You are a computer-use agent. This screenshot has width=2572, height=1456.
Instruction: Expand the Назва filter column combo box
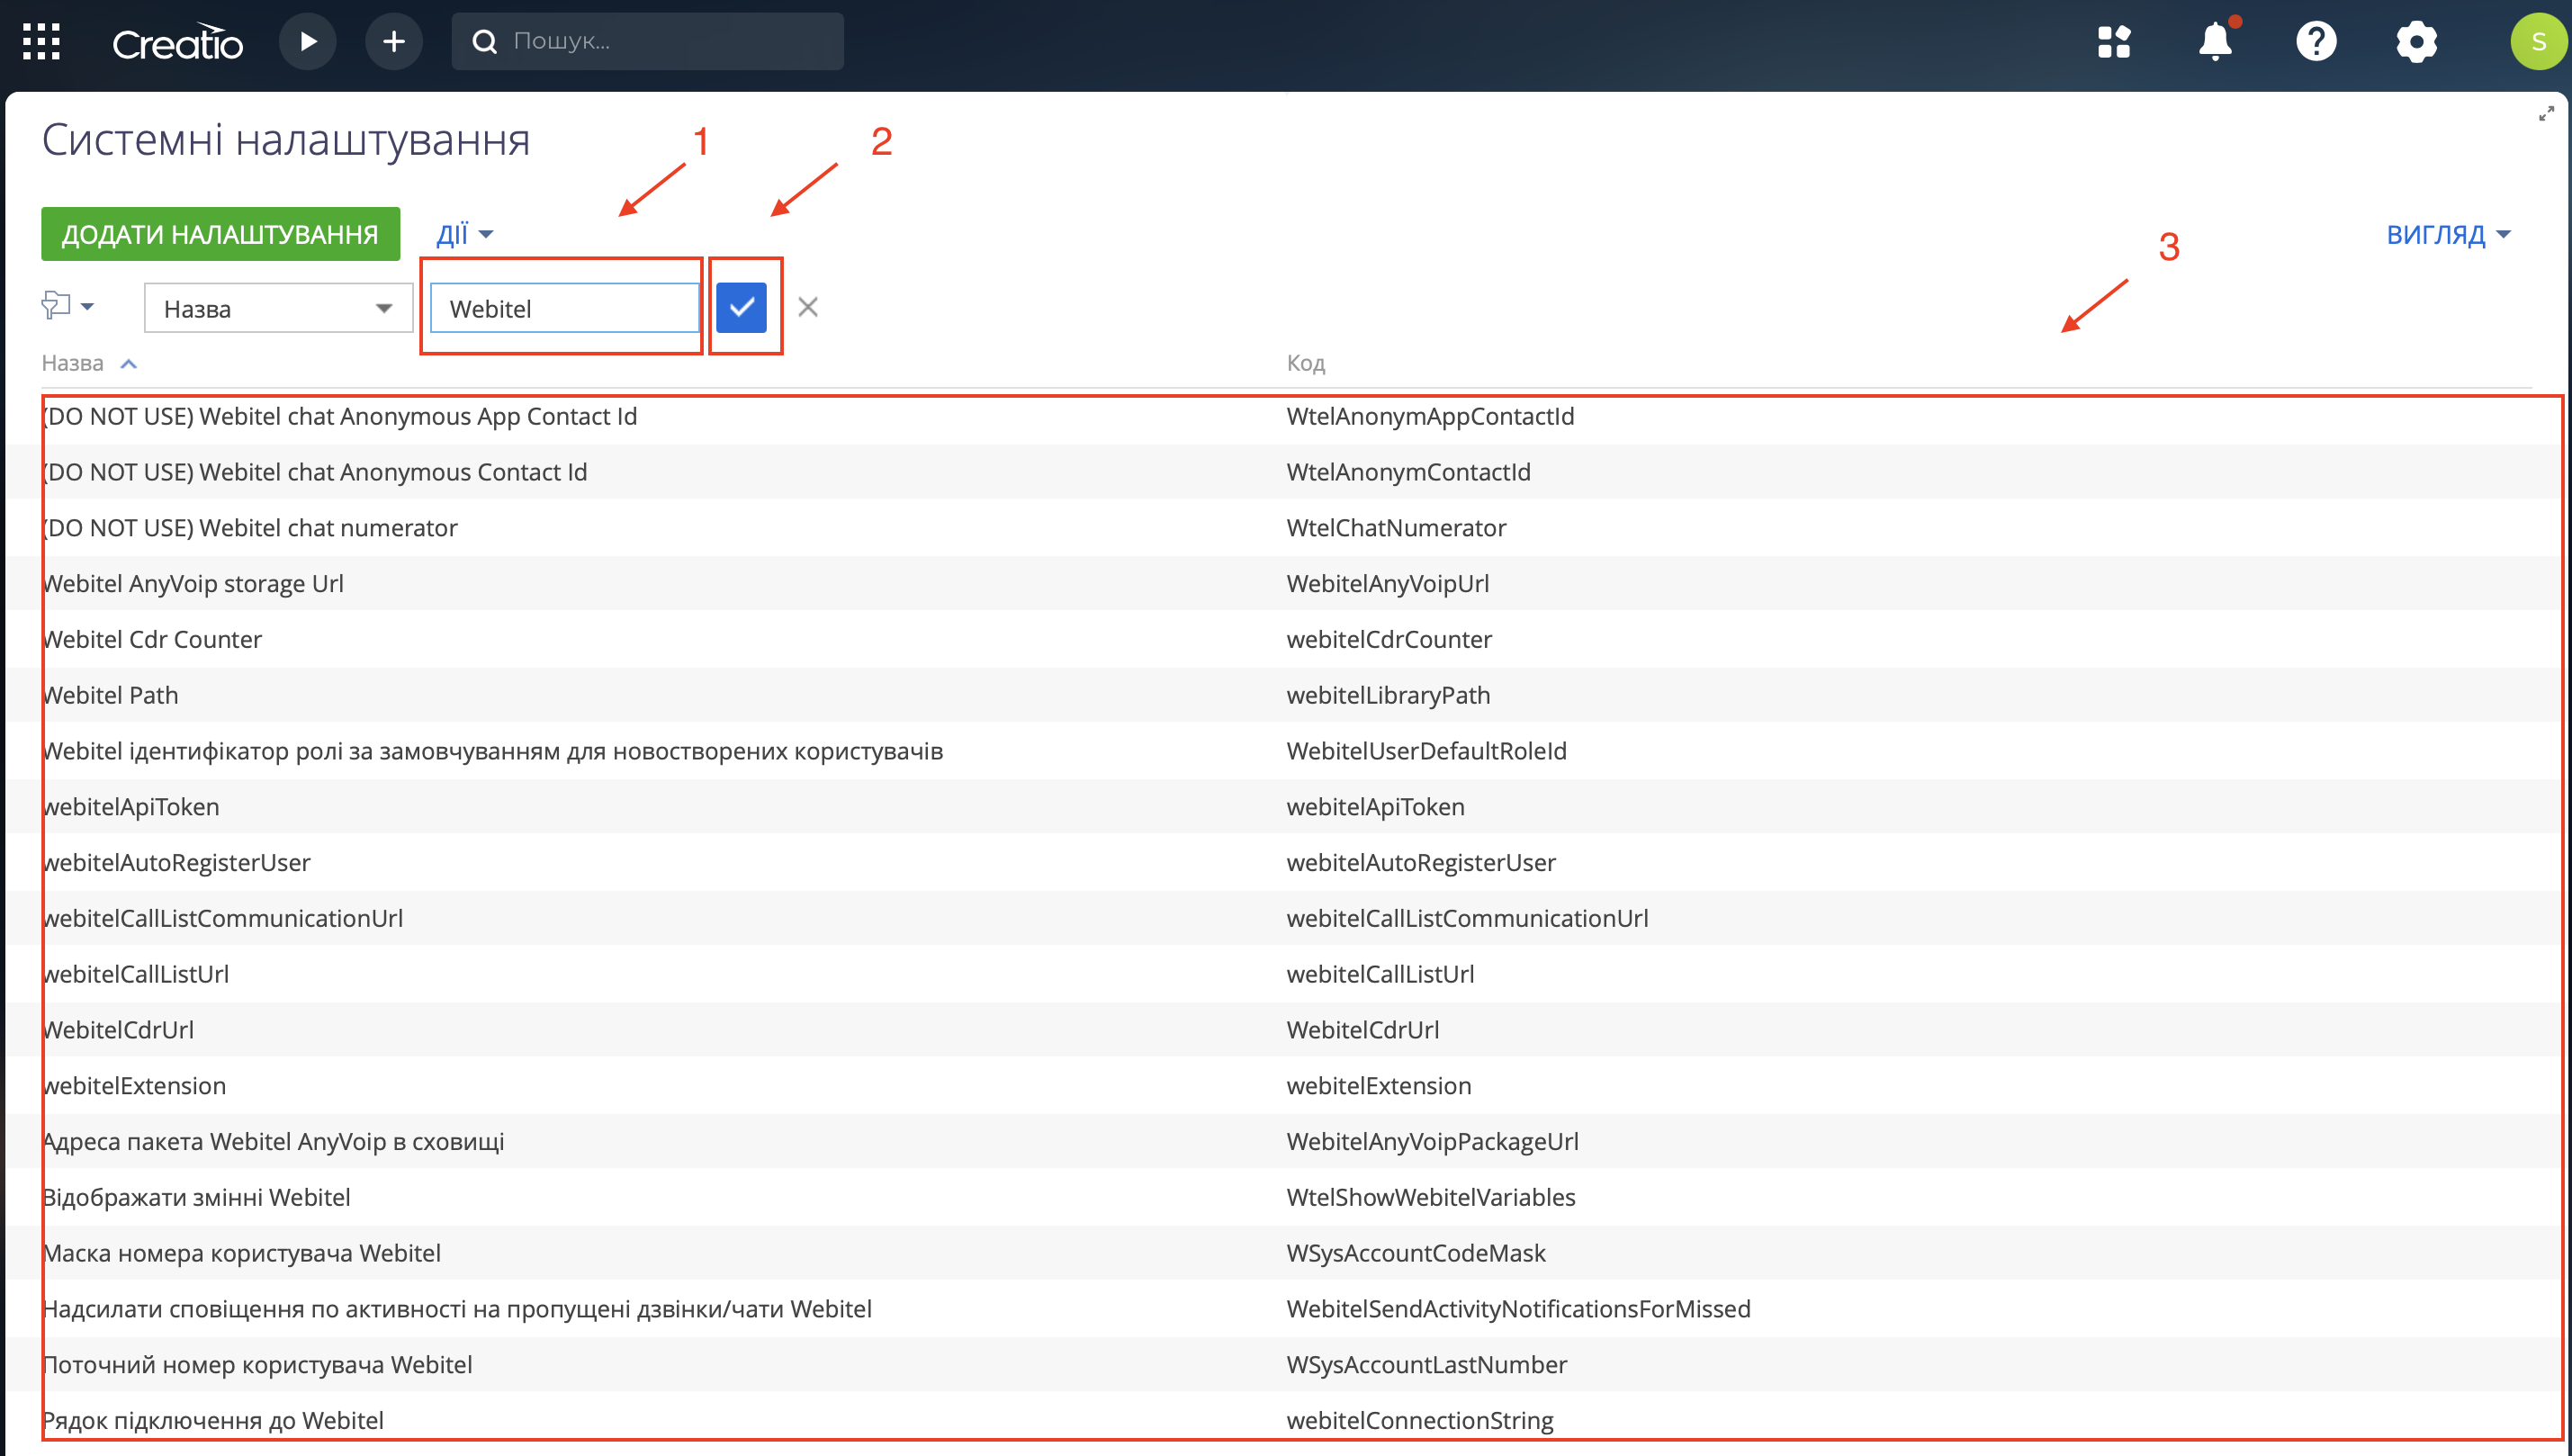tap(278, 308)
